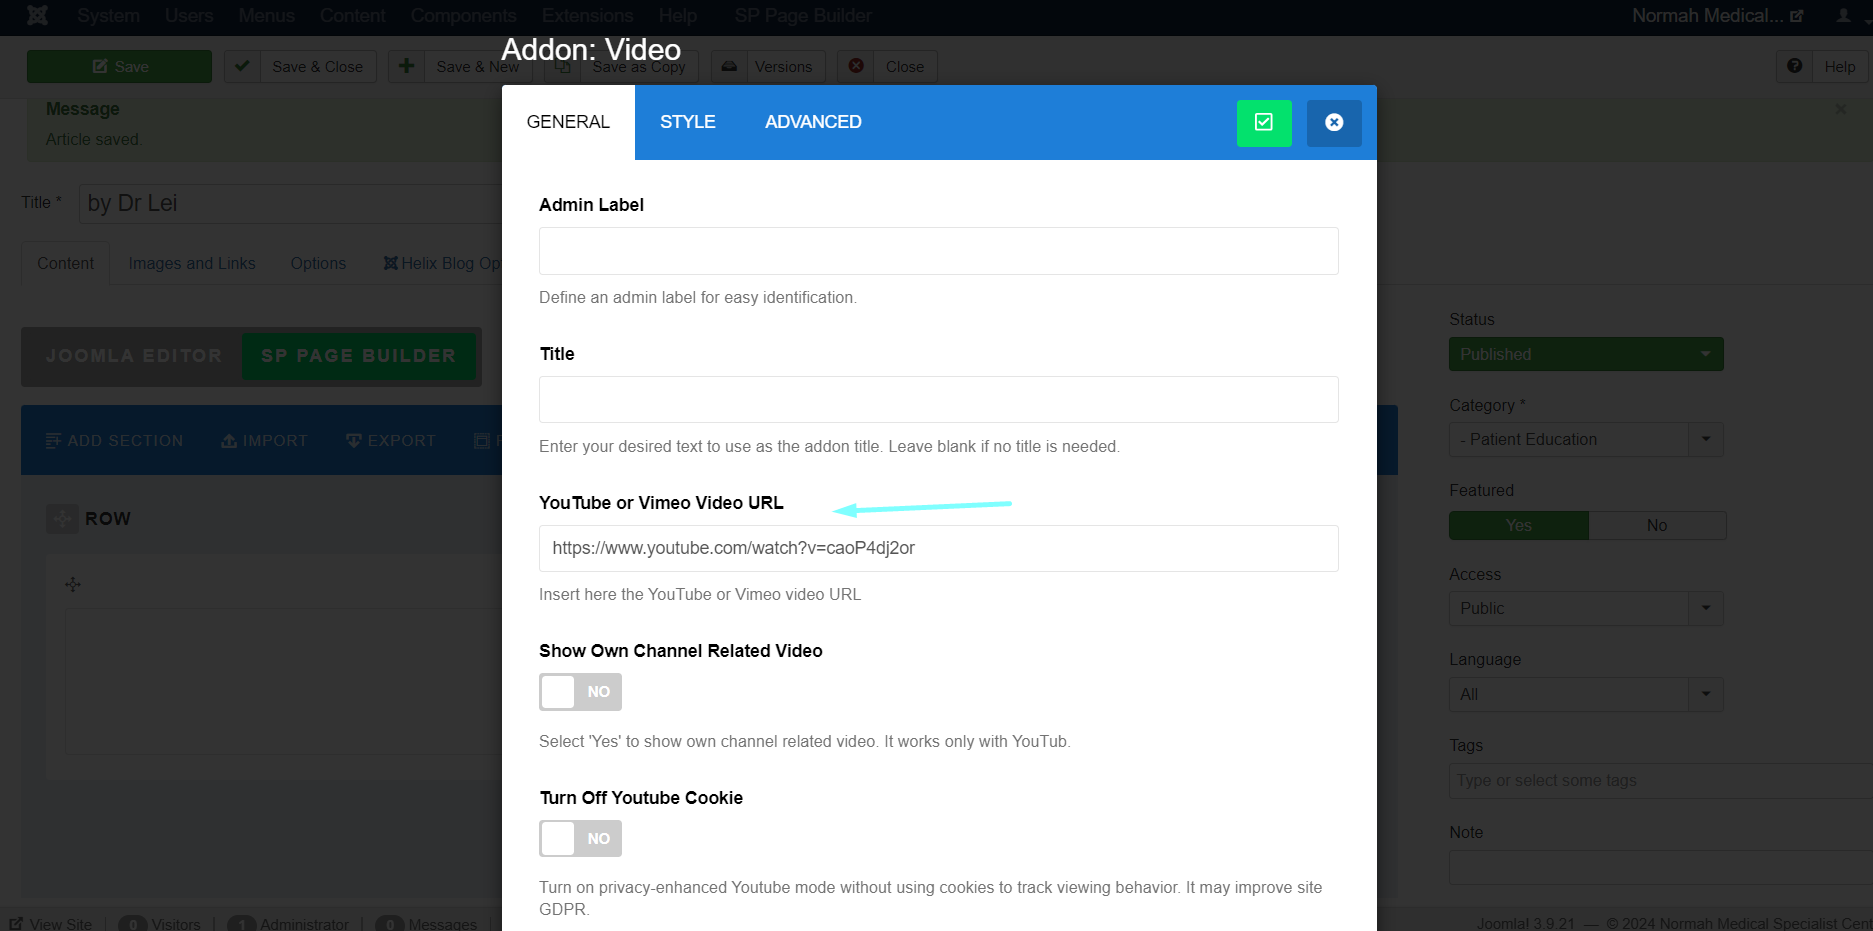The height and width of the screenshot is (931, 1873).
Task: Open the Help button at top right
Action: (1822, 67)
